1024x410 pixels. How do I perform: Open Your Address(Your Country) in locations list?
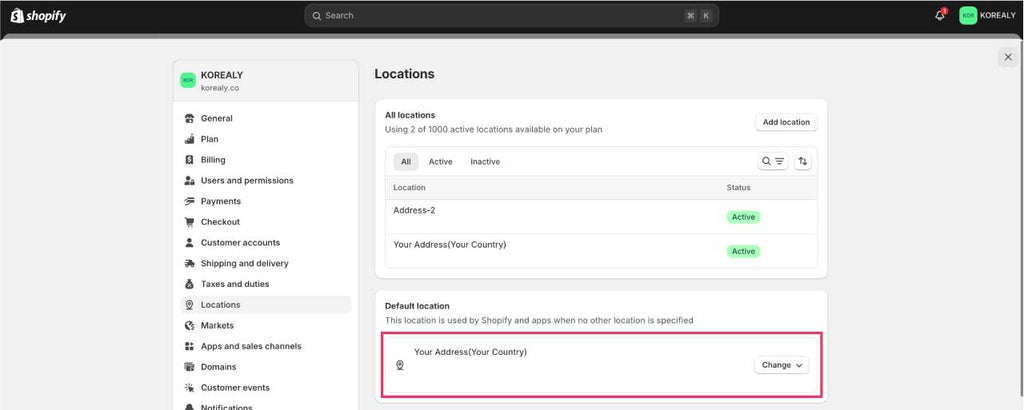[449, 245]
